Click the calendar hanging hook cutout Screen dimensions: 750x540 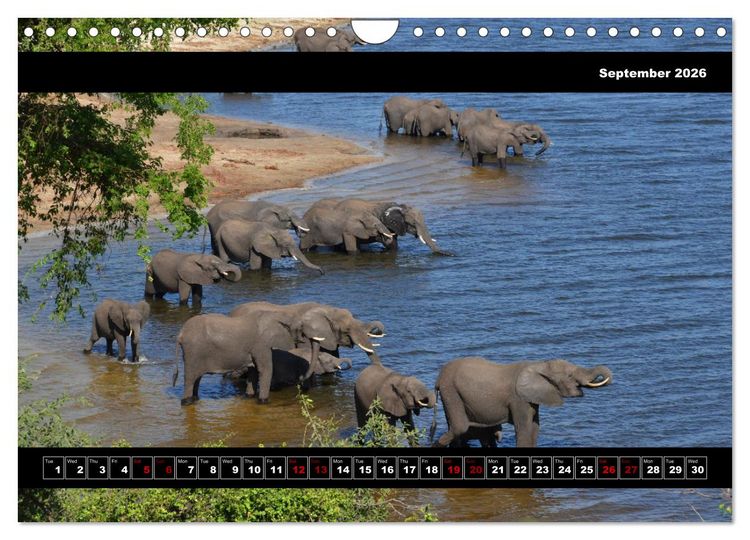tap(375, 31)
